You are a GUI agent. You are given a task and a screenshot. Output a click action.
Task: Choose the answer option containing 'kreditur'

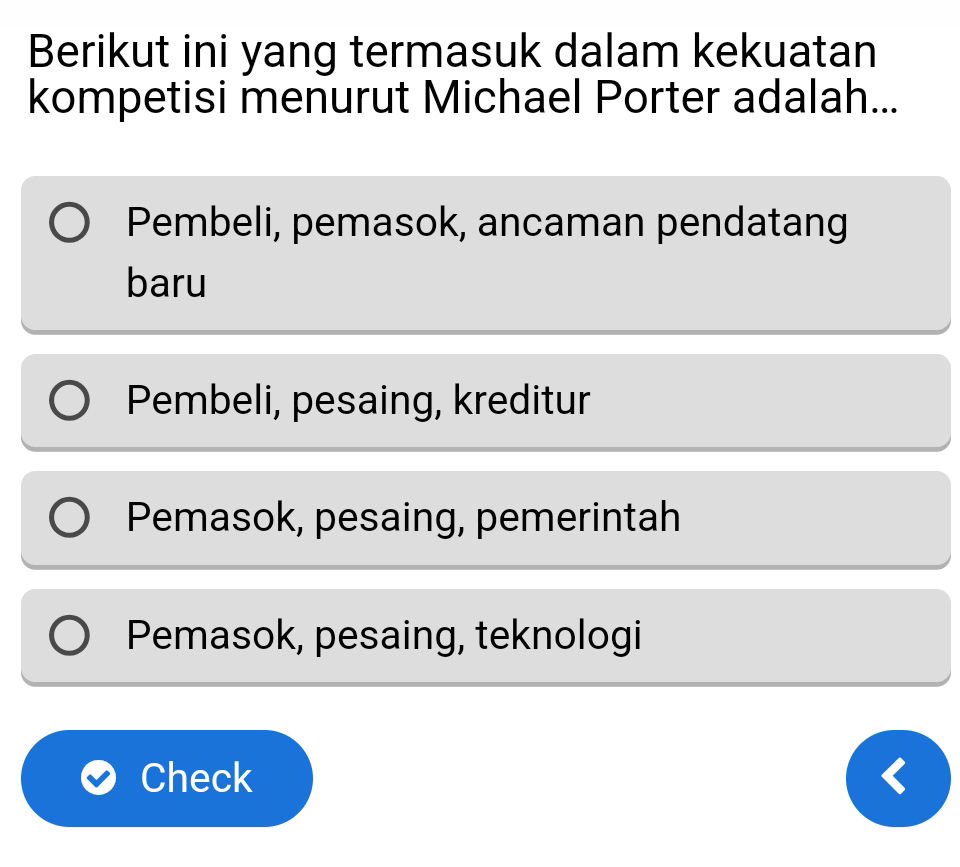pos(486,400)
